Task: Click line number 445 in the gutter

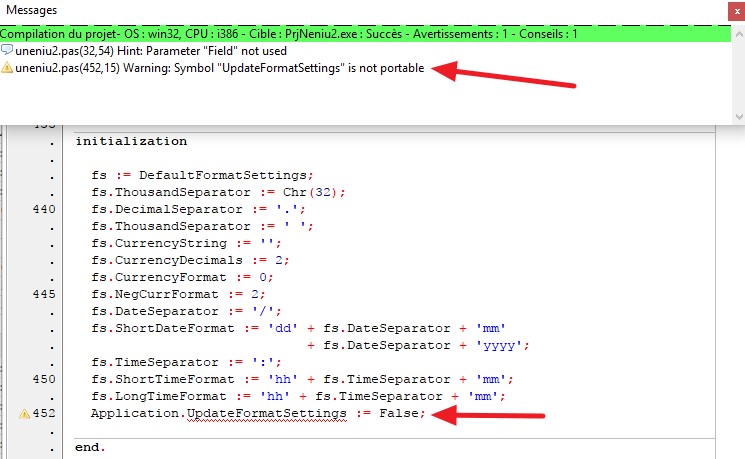Action: [44, 294]
